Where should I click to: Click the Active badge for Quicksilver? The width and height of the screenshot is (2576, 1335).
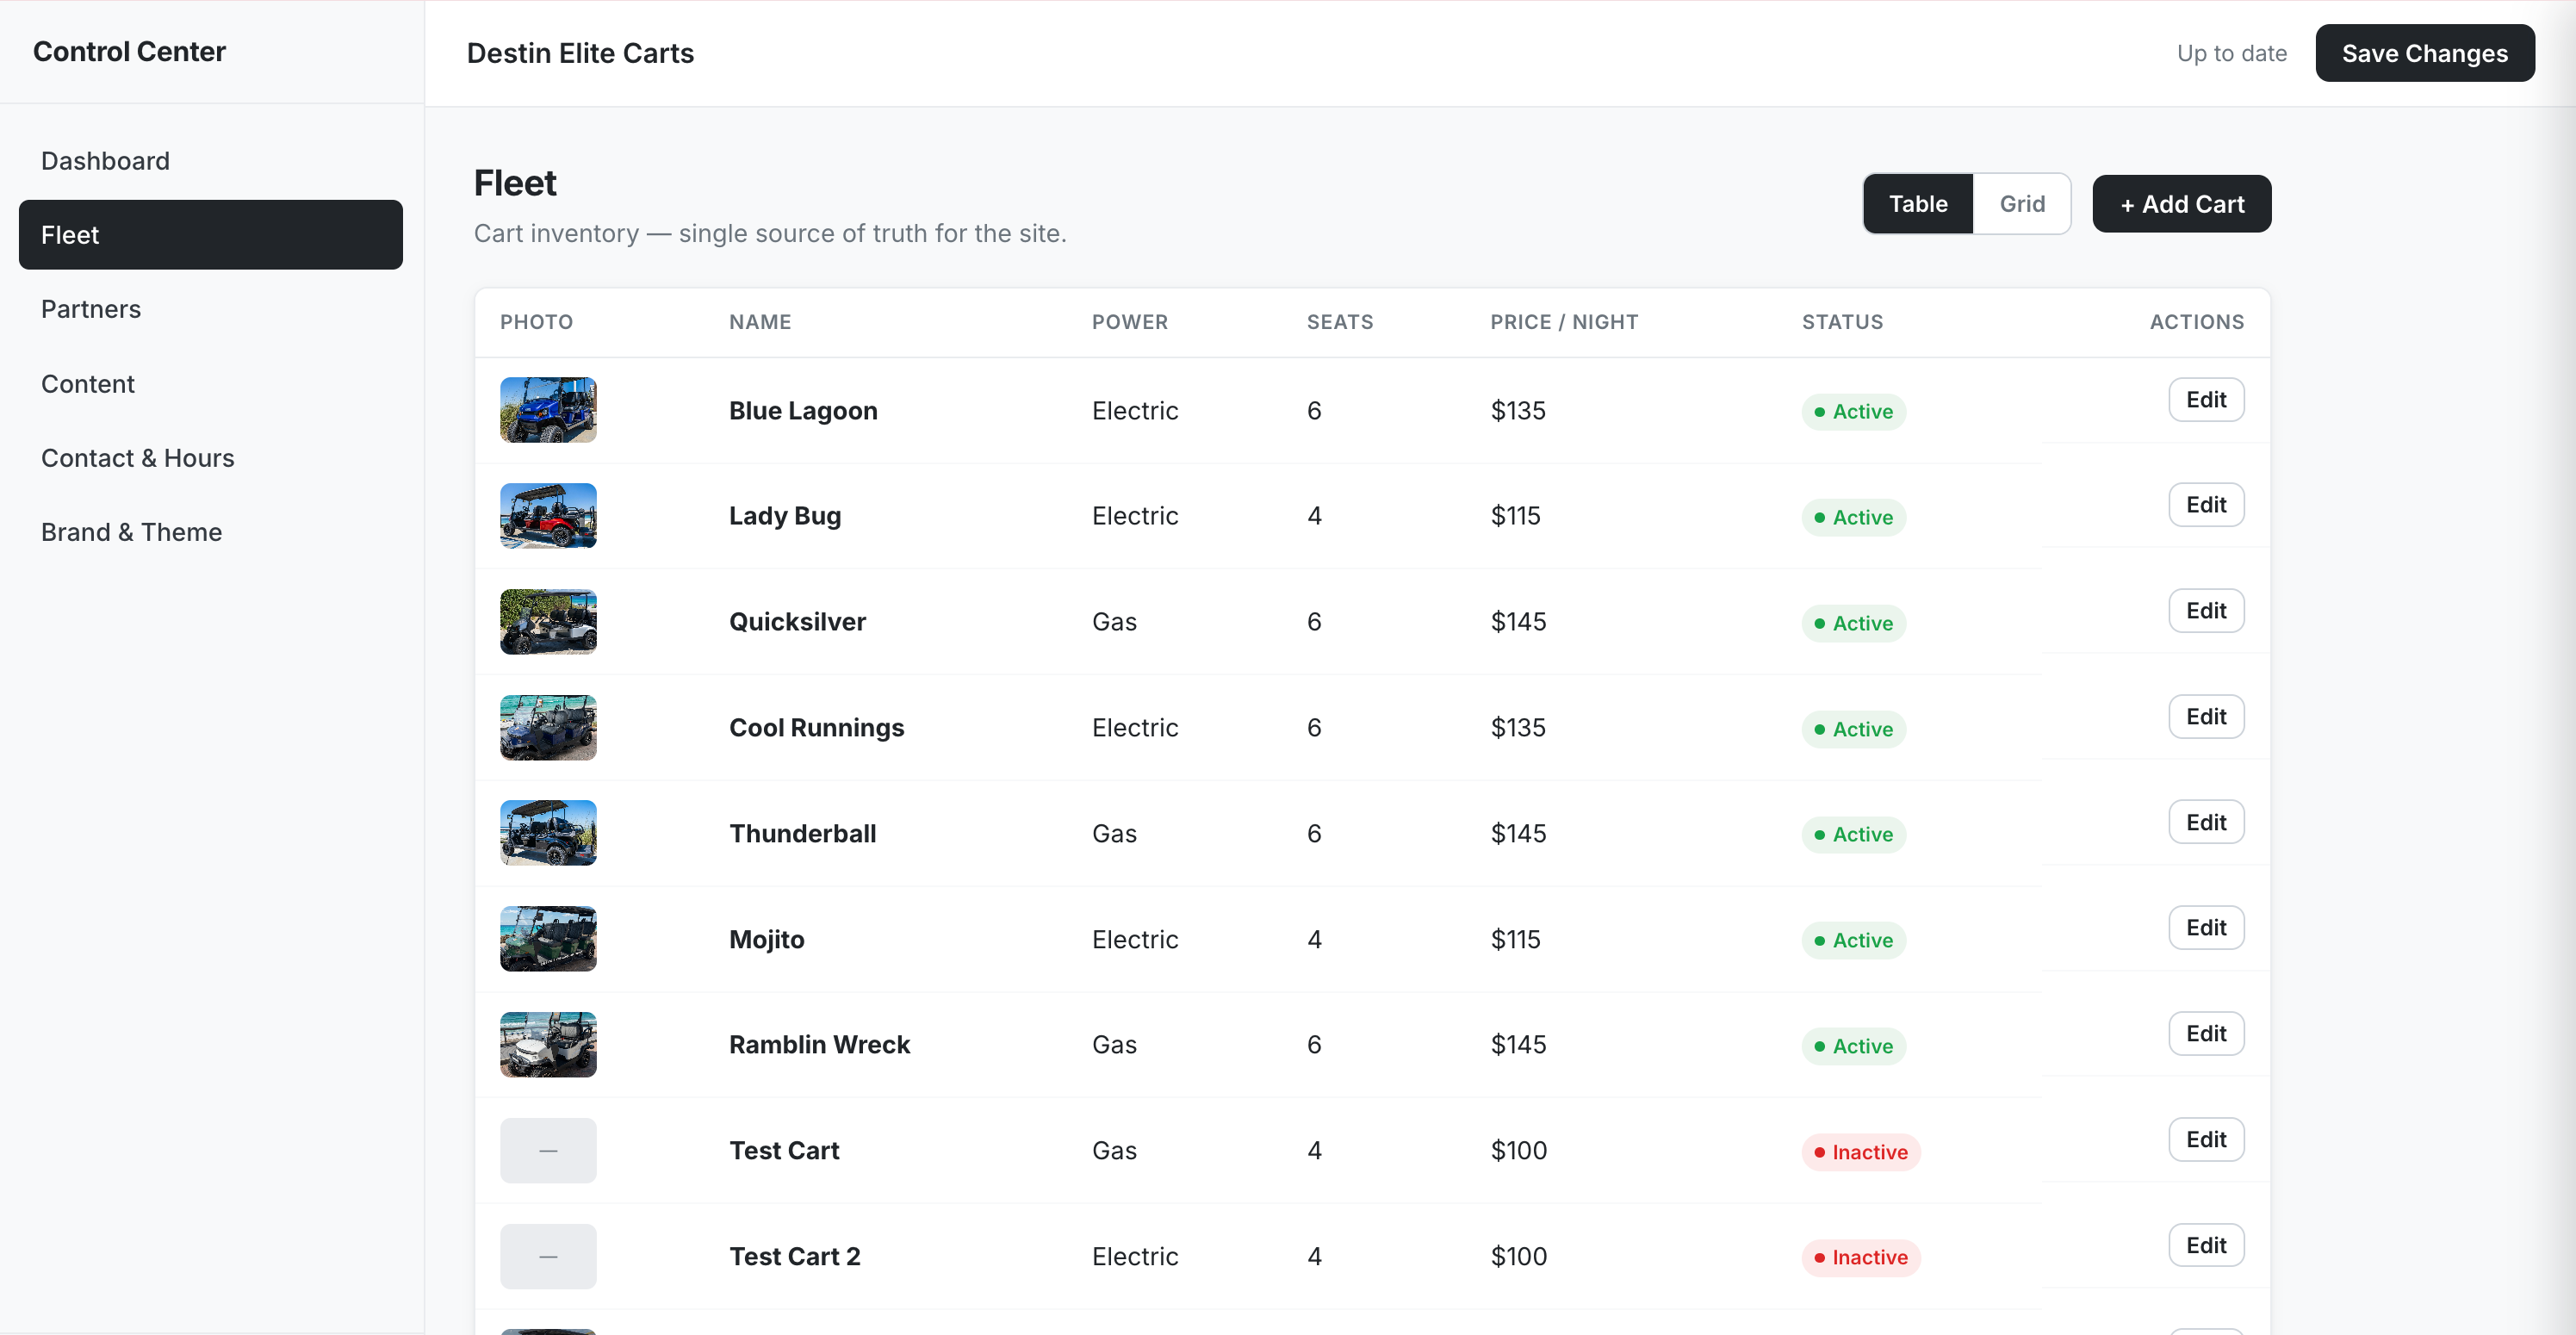coord(1853,624)
